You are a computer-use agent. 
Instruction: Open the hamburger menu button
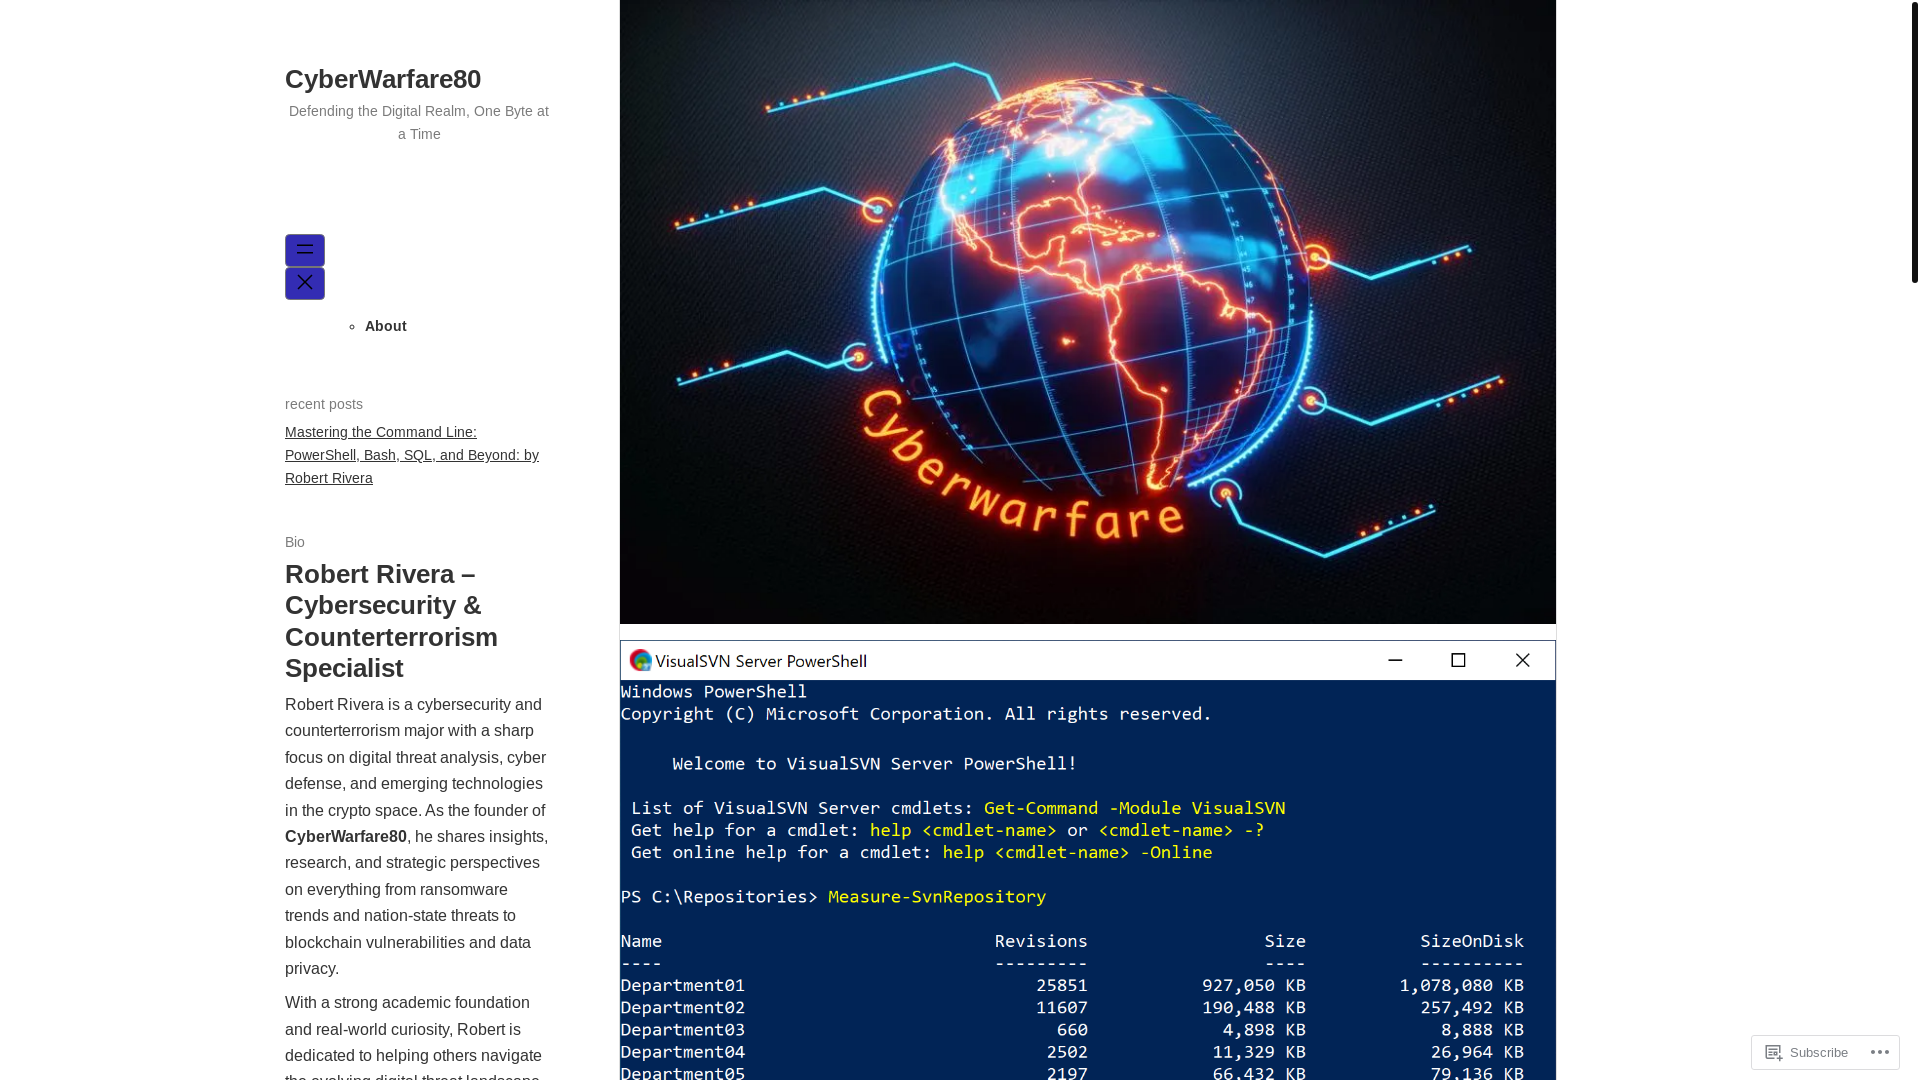[305, 250]
